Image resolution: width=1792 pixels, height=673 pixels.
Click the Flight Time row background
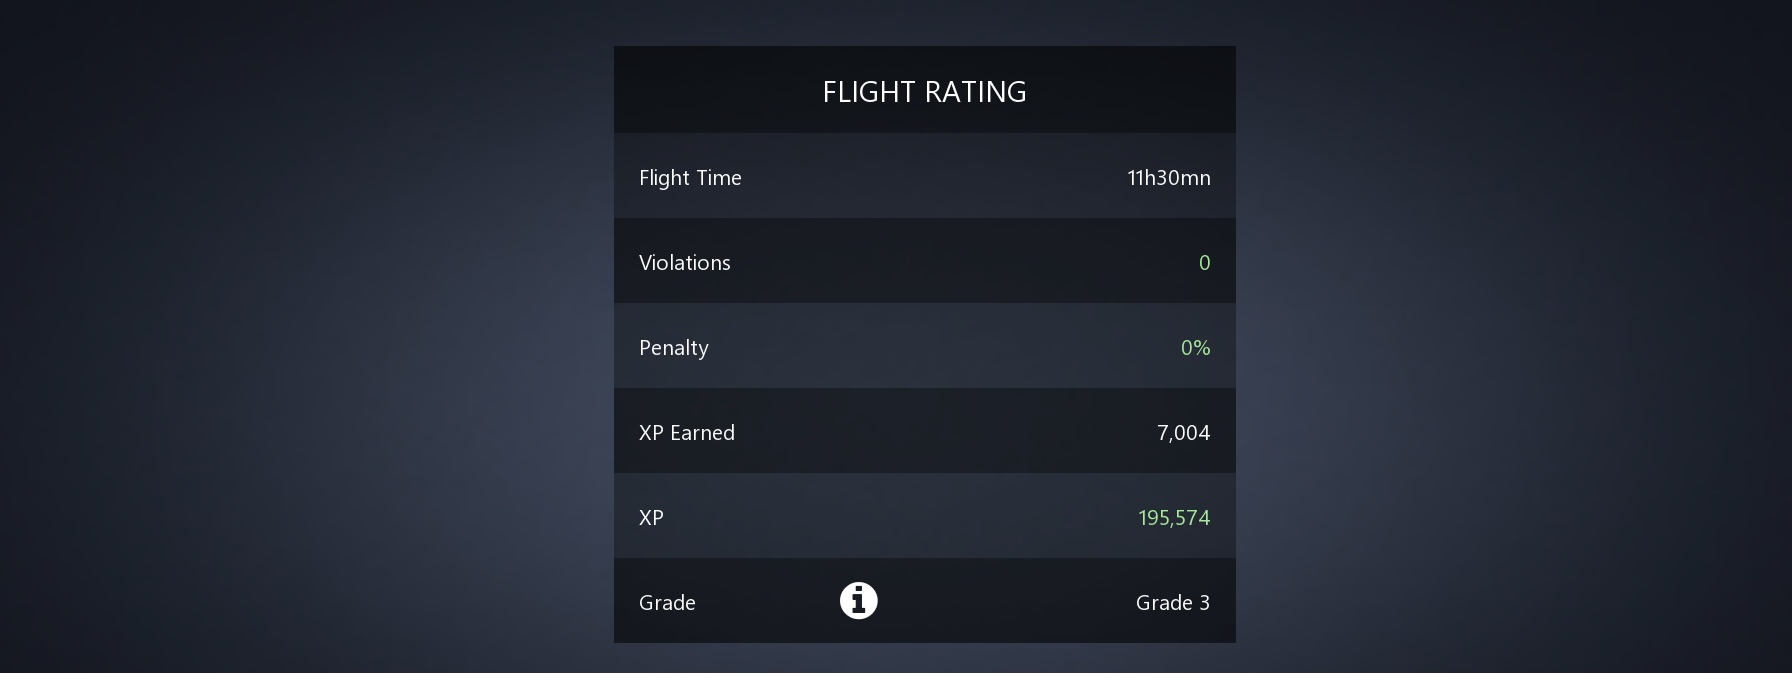click(925, 176)
